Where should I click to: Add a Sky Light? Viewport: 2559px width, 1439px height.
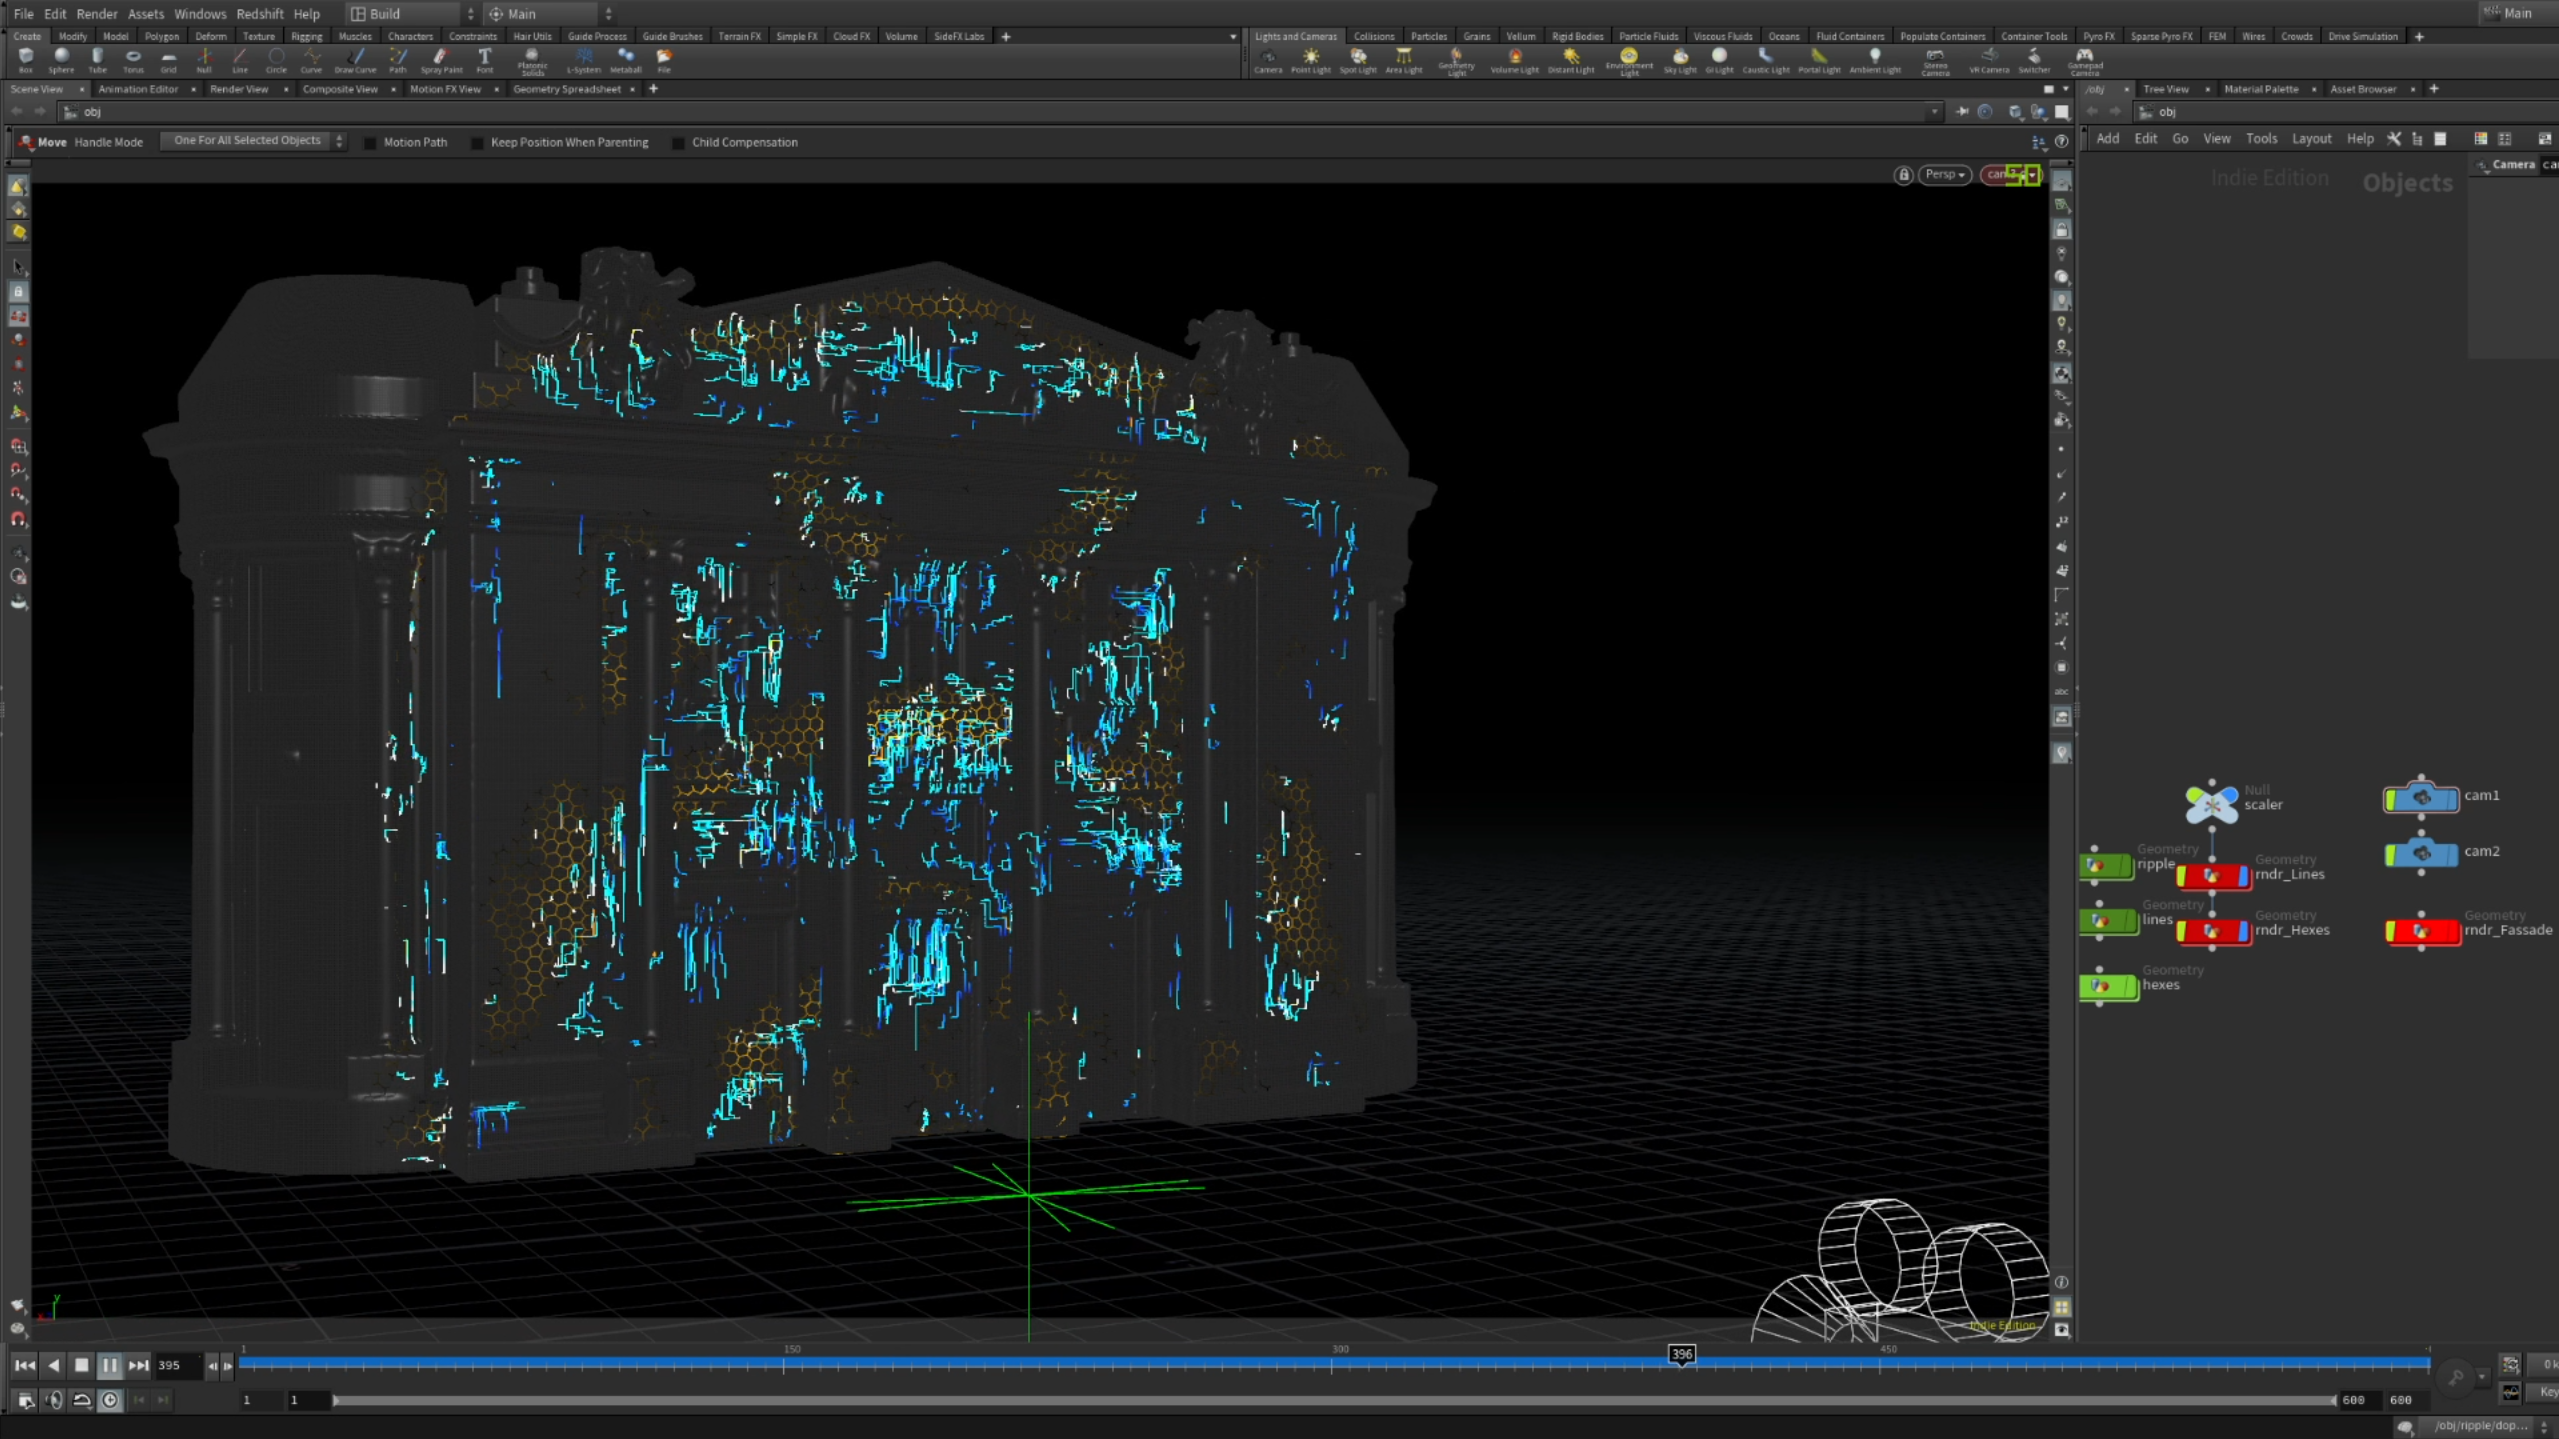(1680, 61)
